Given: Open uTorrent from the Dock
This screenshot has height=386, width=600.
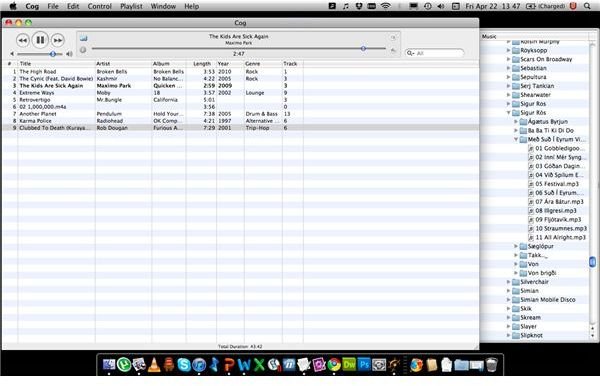Looking at the screenshot, I should pos(124,365).
